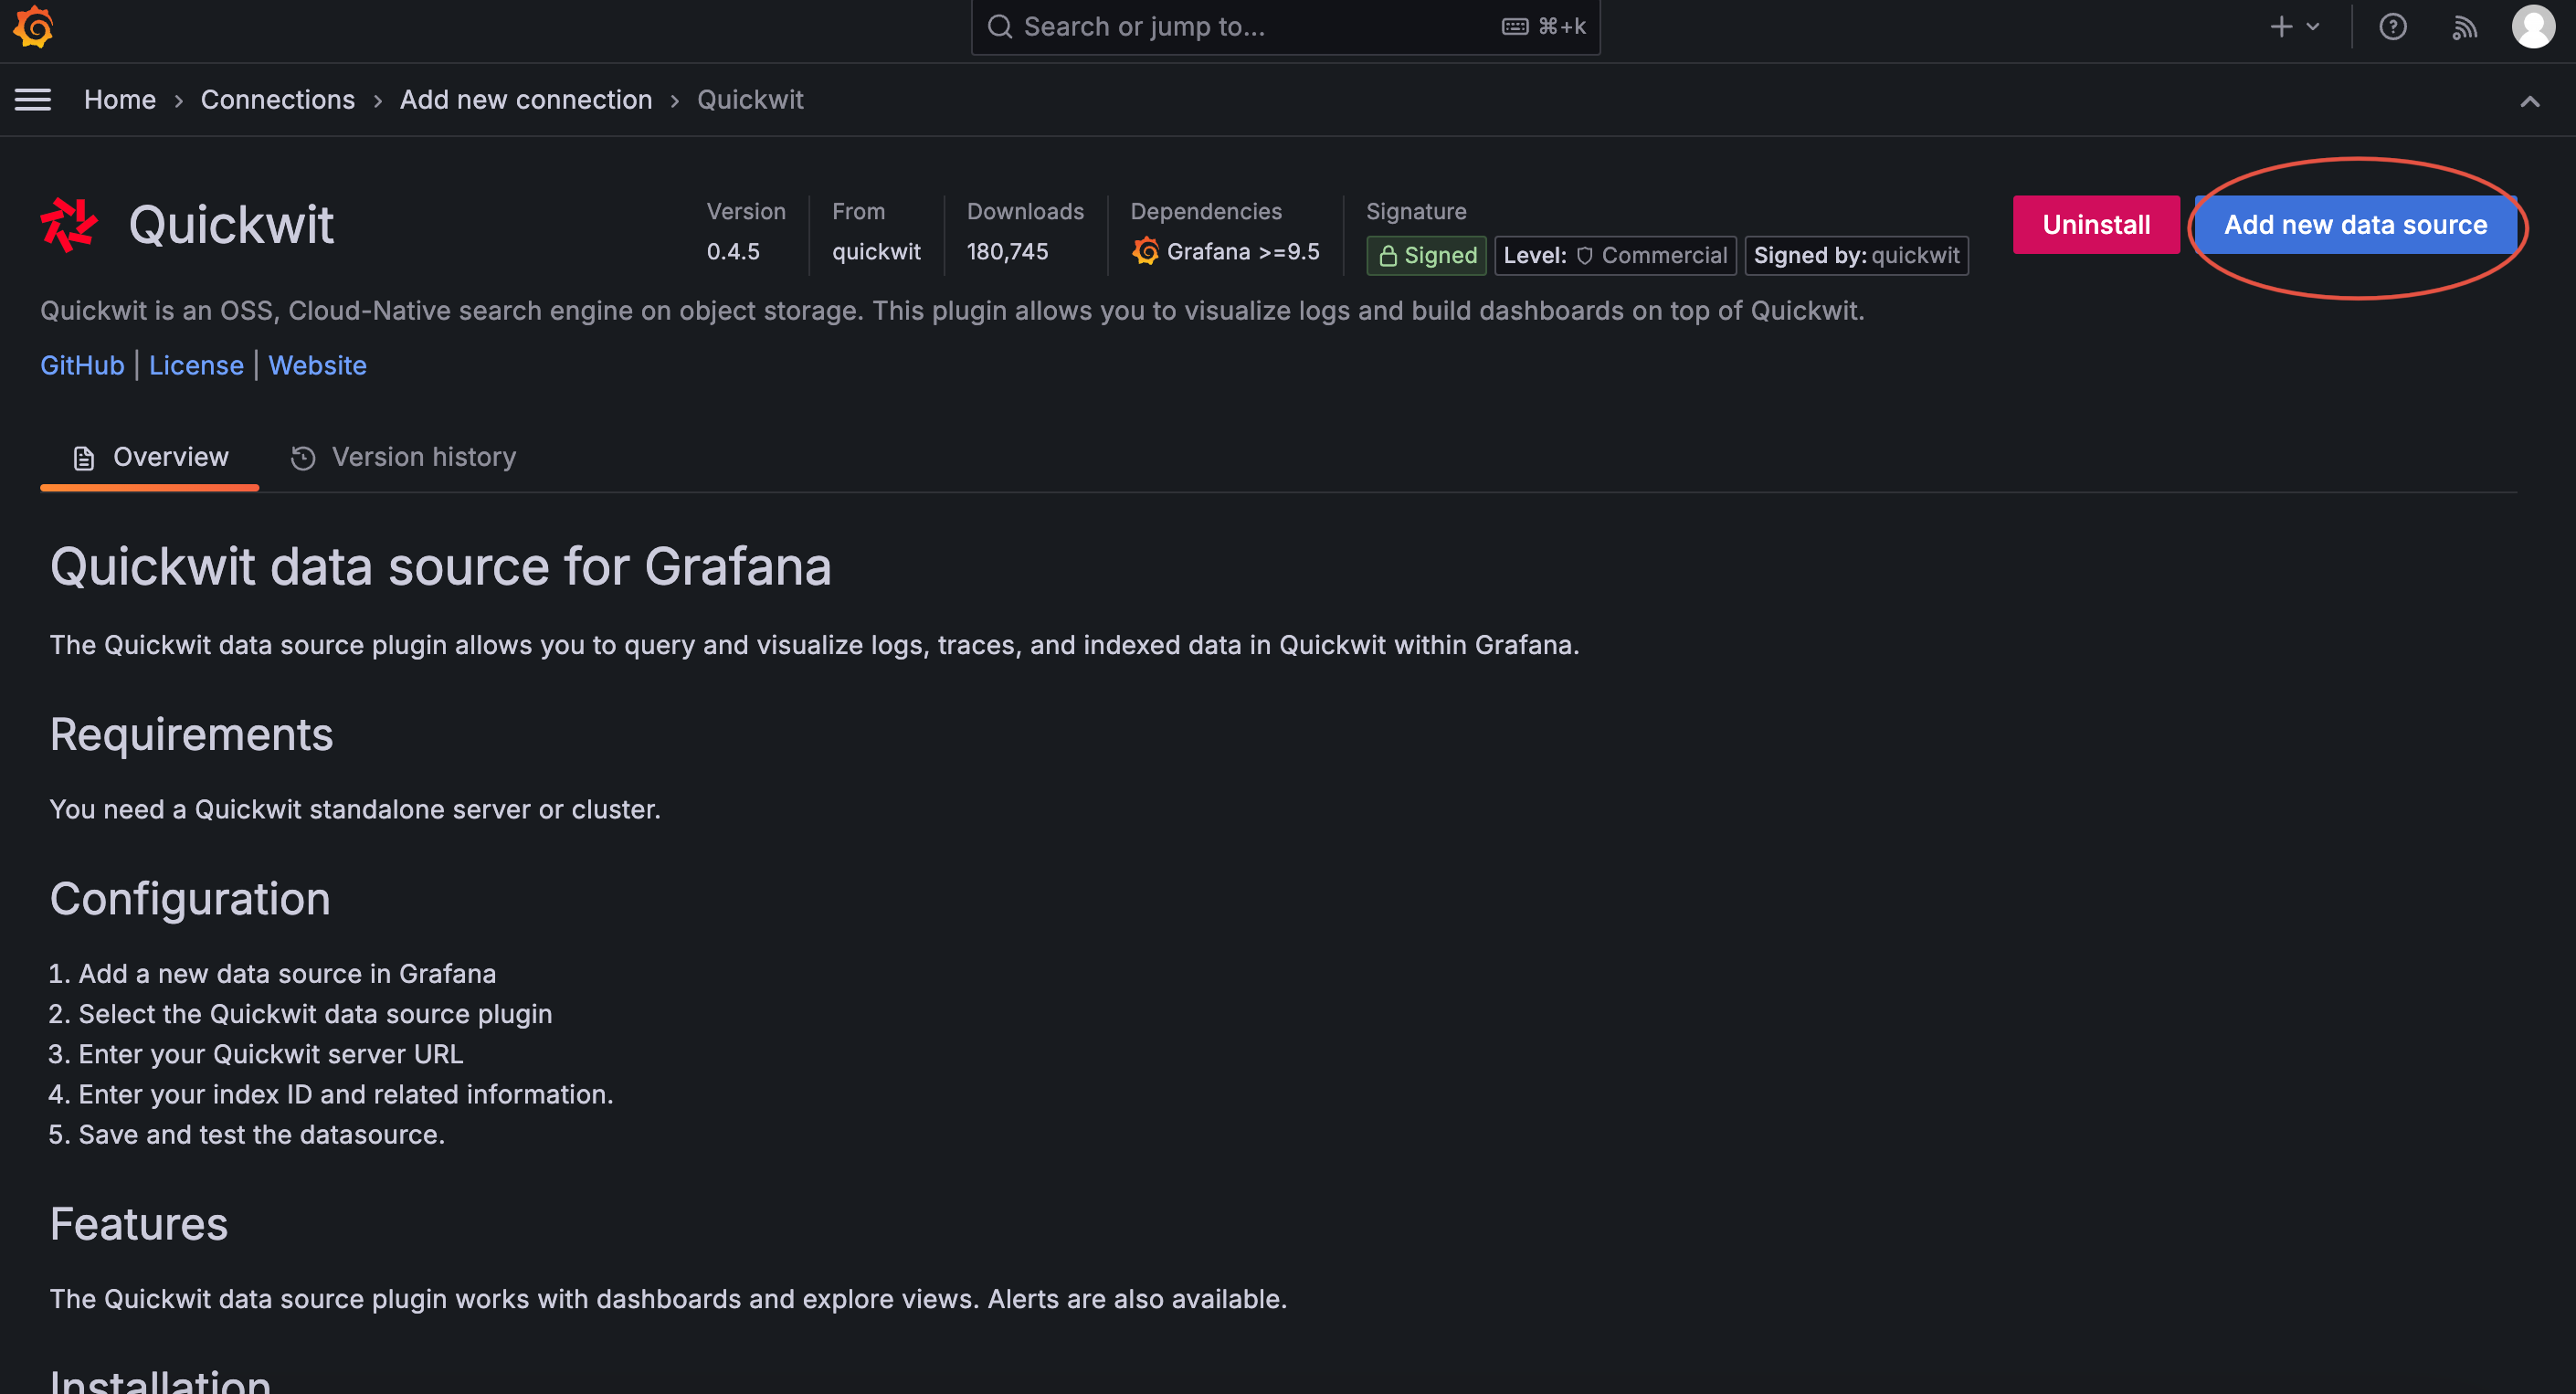Screen dimensions: 2576x1394
Task: Expand the plus menu dropdown arrow
Action: click(2313, 27)
